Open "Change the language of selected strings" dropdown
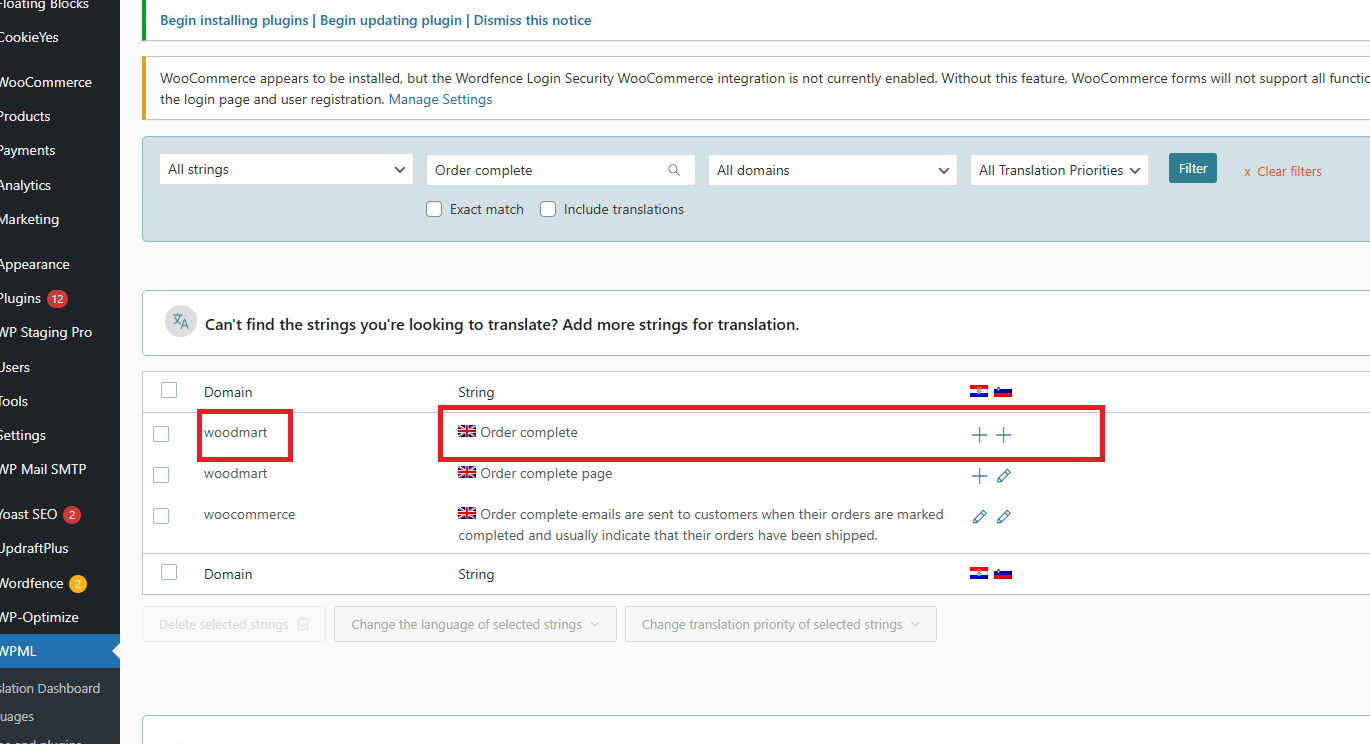Image resolution: width=1370 pixels, height=744 pixels. [x=475, y=624]
